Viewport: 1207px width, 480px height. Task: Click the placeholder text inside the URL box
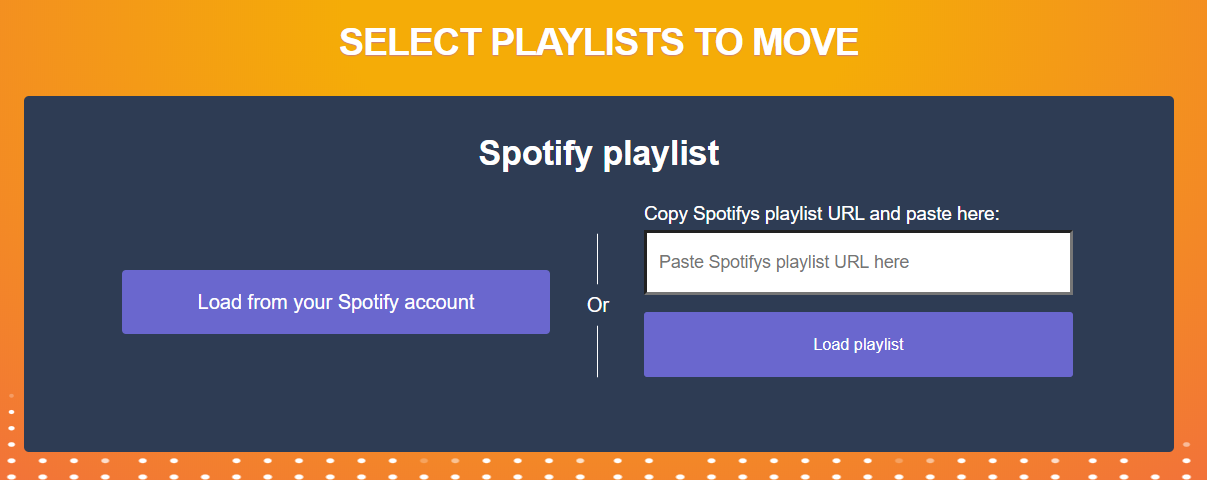(x=784, y=262)
